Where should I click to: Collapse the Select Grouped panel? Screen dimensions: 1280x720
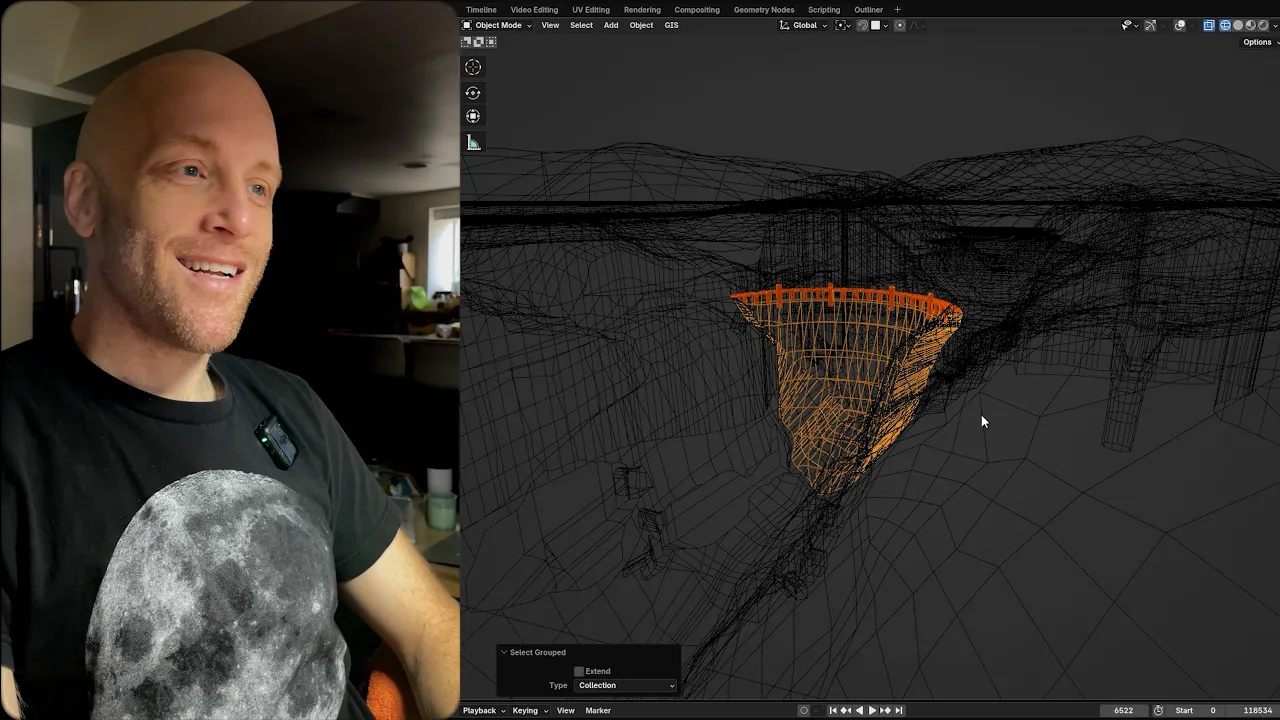(504, 652)
